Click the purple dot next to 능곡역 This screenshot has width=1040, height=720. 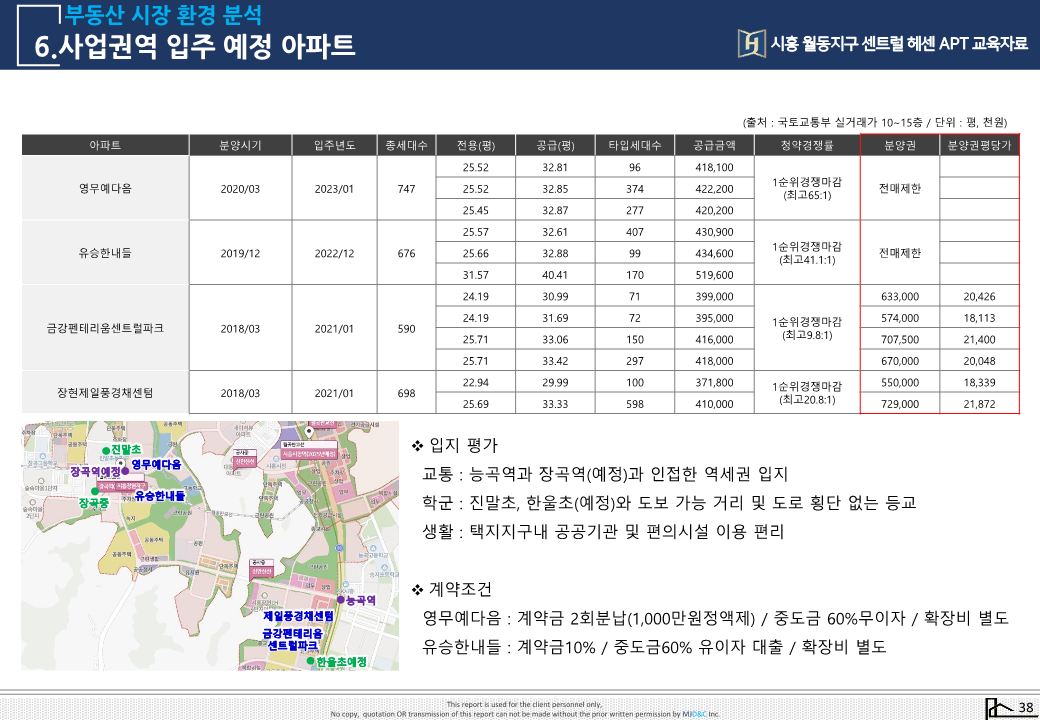tap(338, 600)
